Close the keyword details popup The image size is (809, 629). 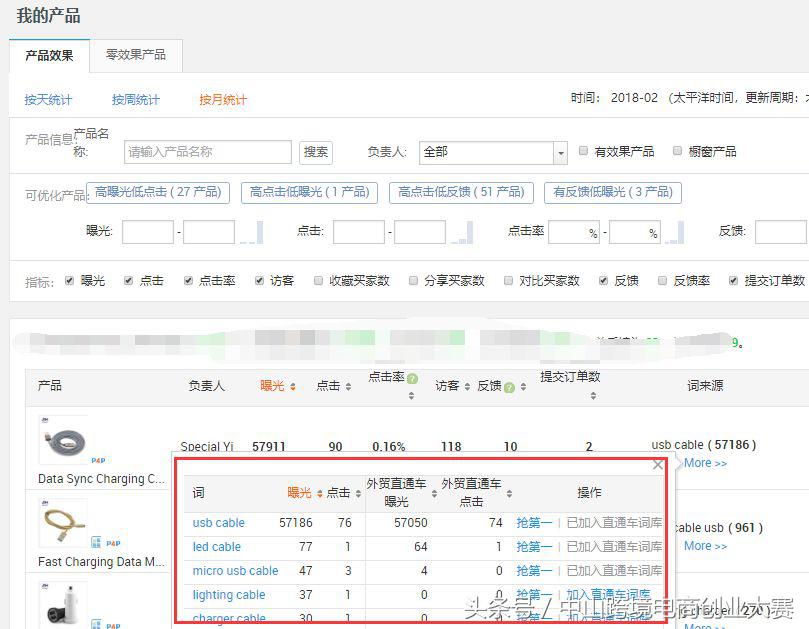tap(657, 464)
